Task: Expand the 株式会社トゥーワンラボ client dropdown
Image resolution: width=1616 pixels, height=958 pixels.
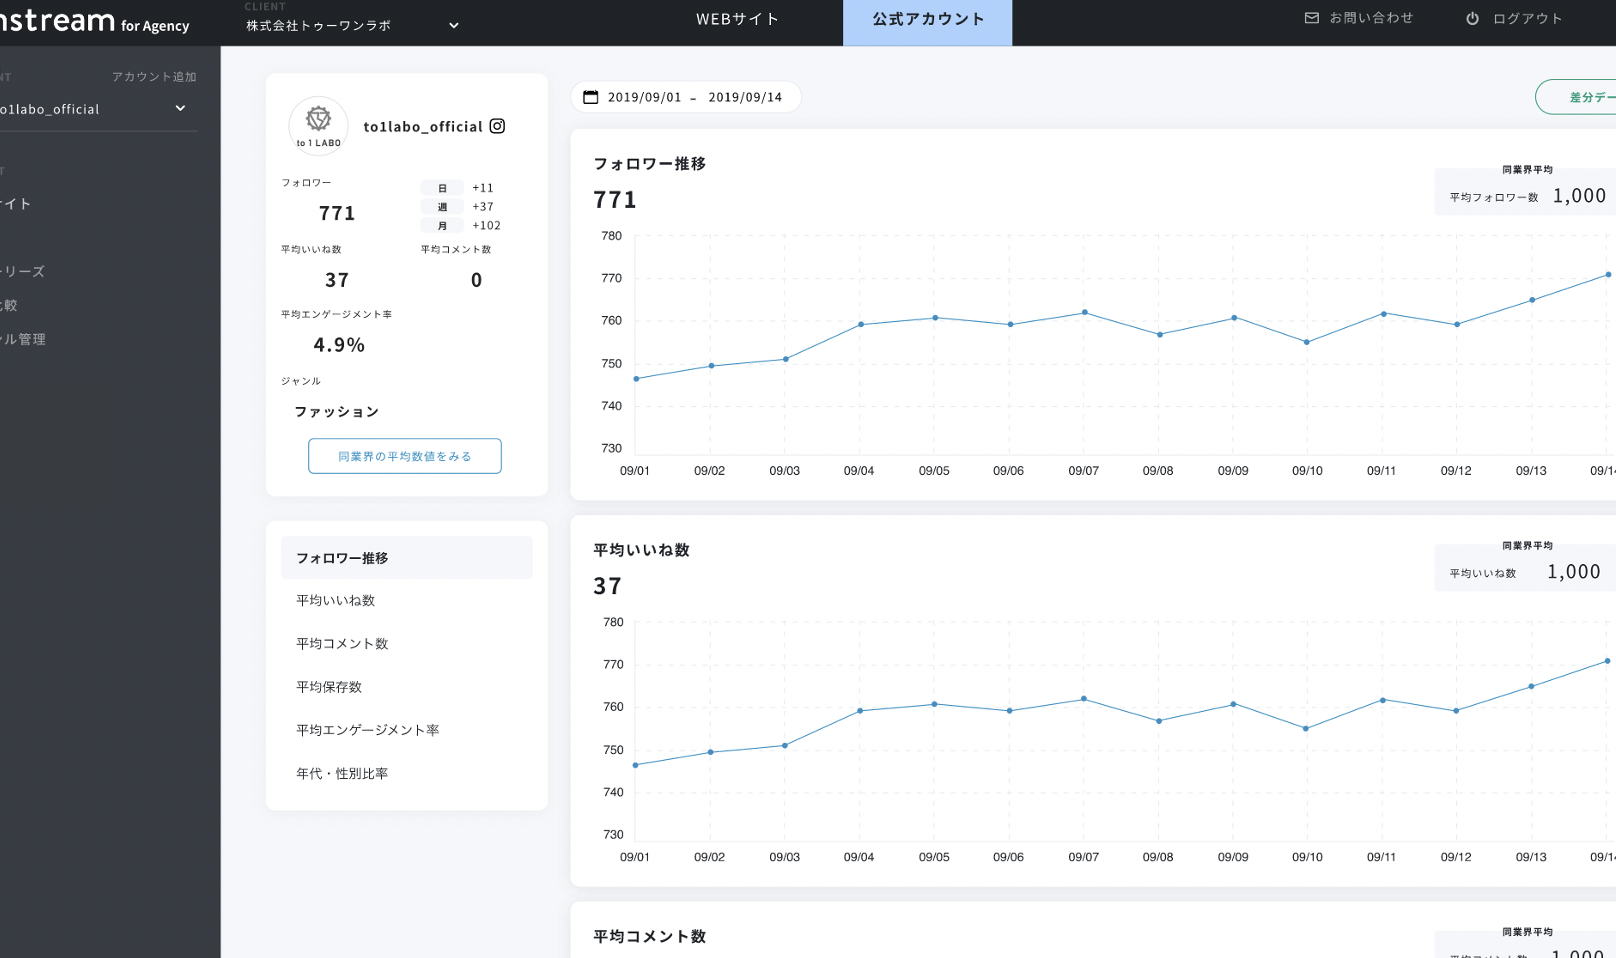Action: [x=453, y=26]
